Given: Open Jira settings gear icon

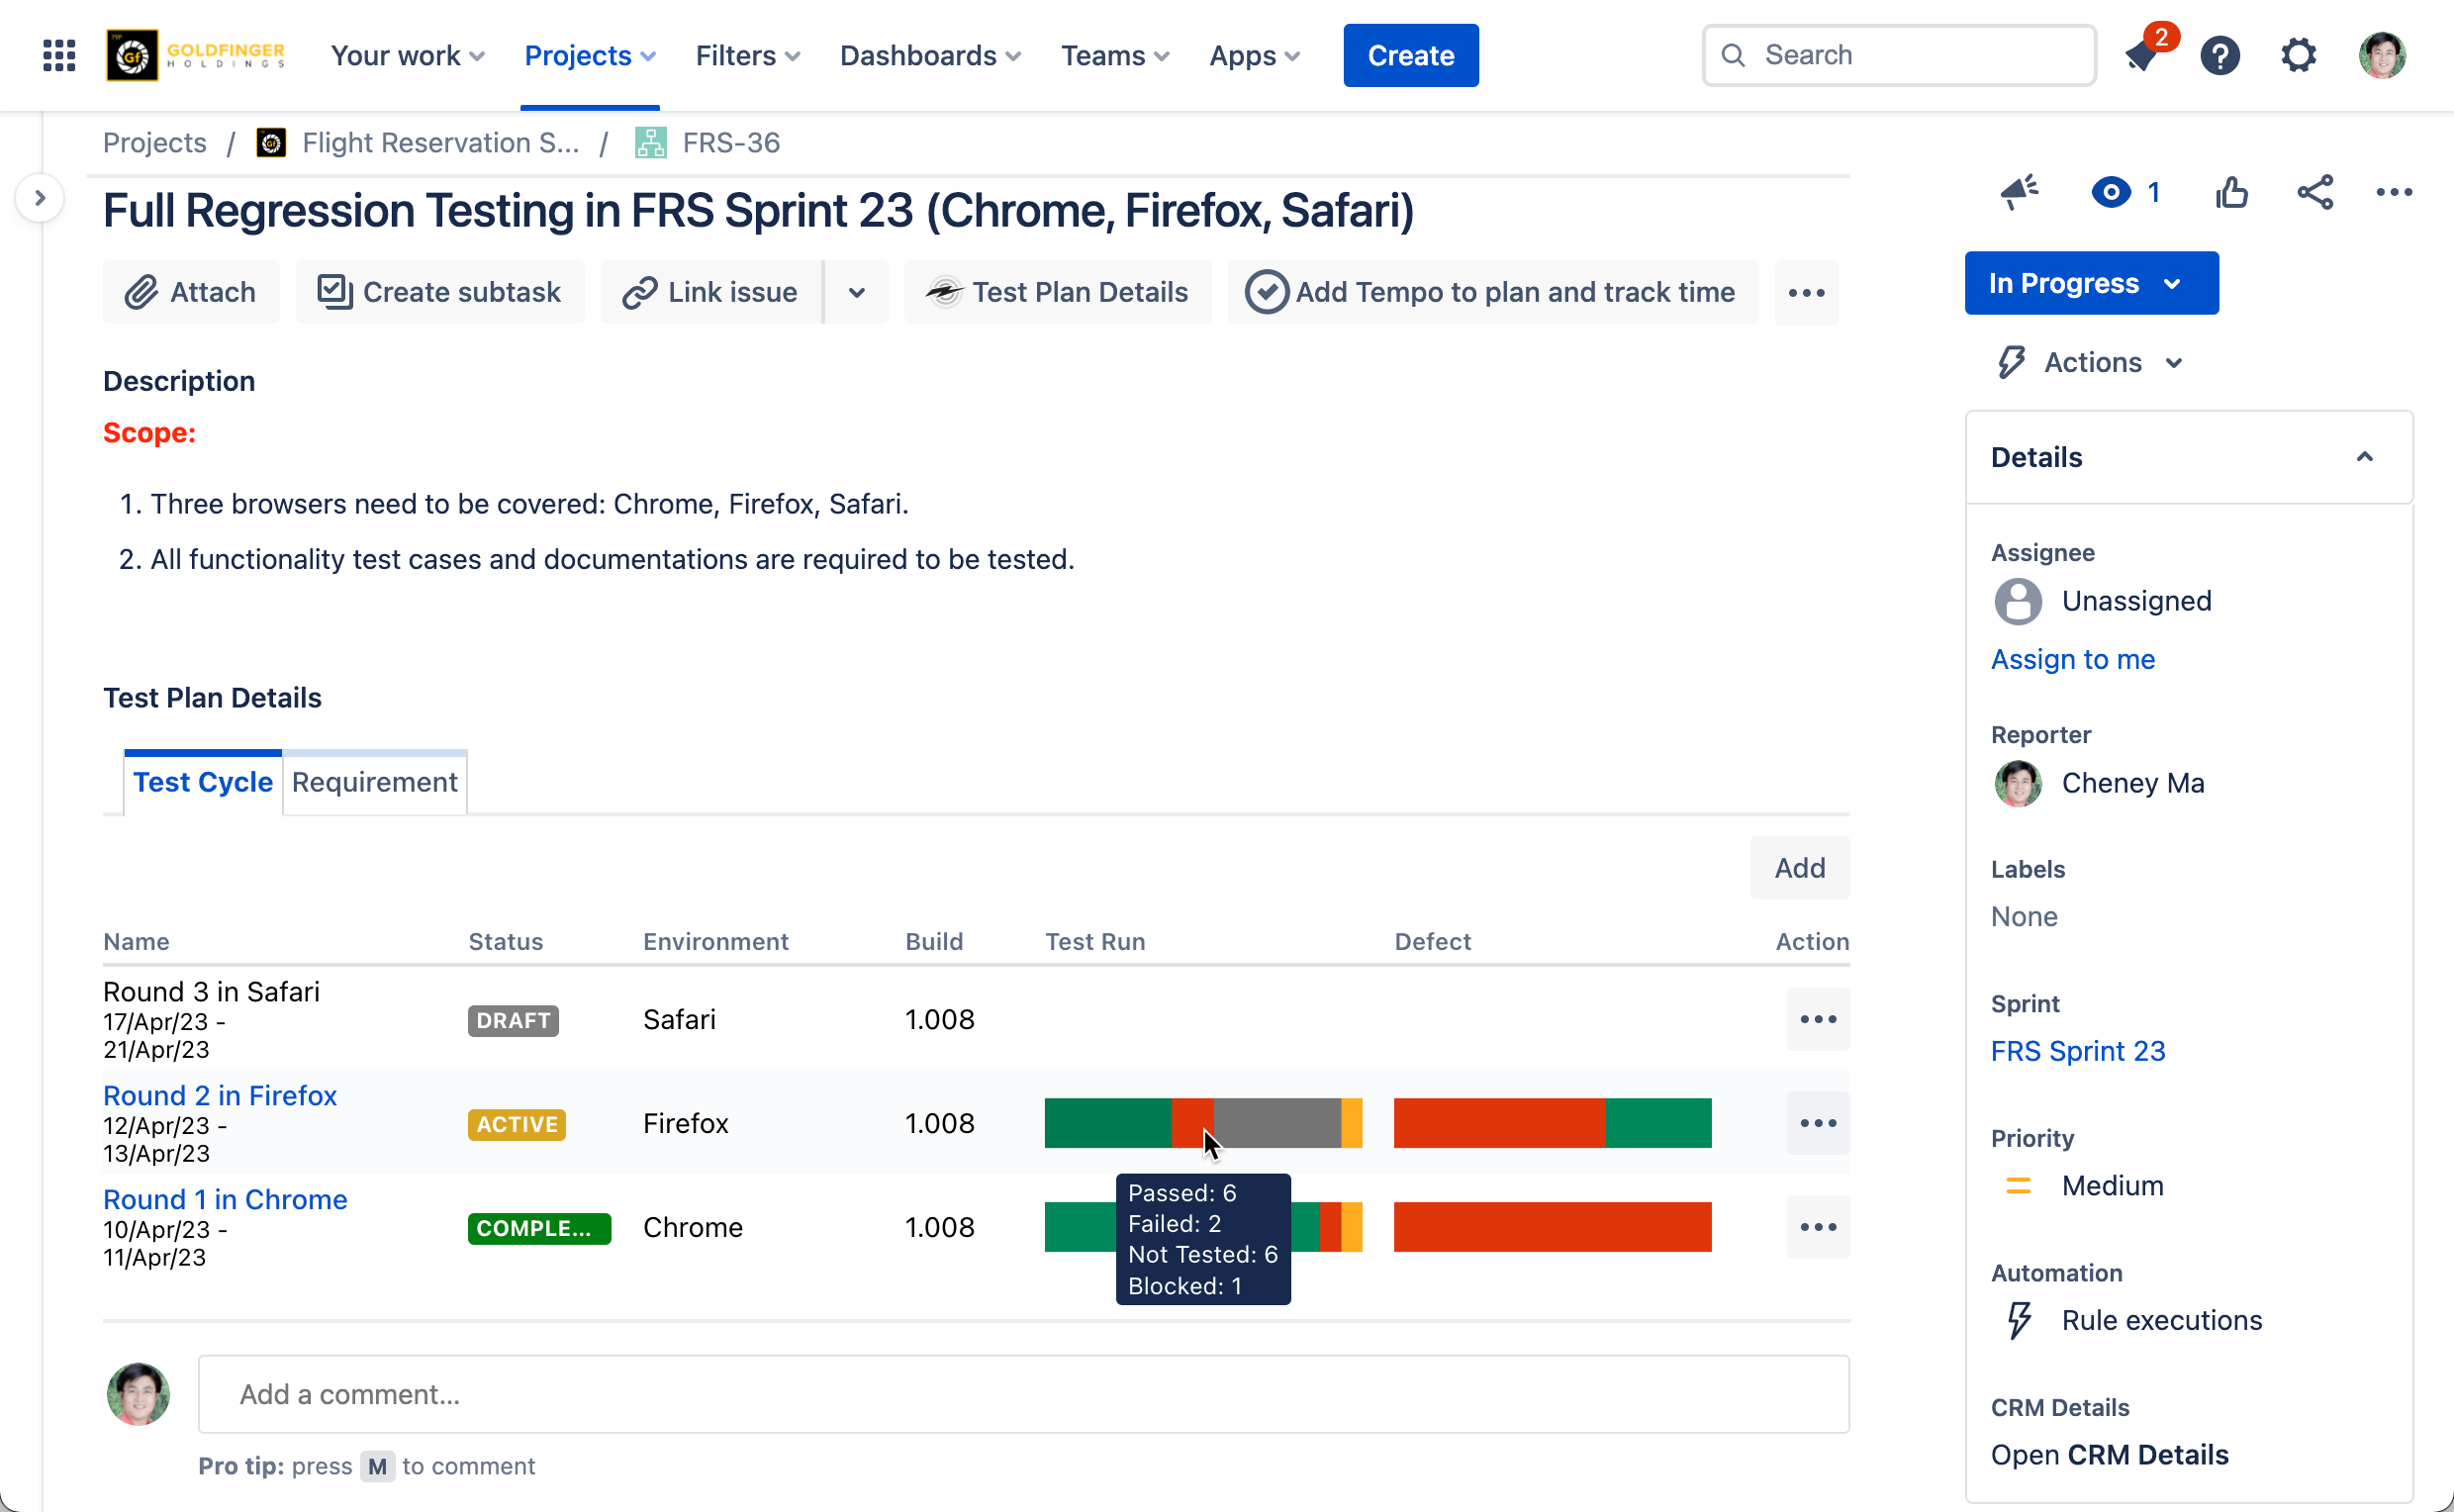Looking at the screenshot, I should [x=2298, y=55].
